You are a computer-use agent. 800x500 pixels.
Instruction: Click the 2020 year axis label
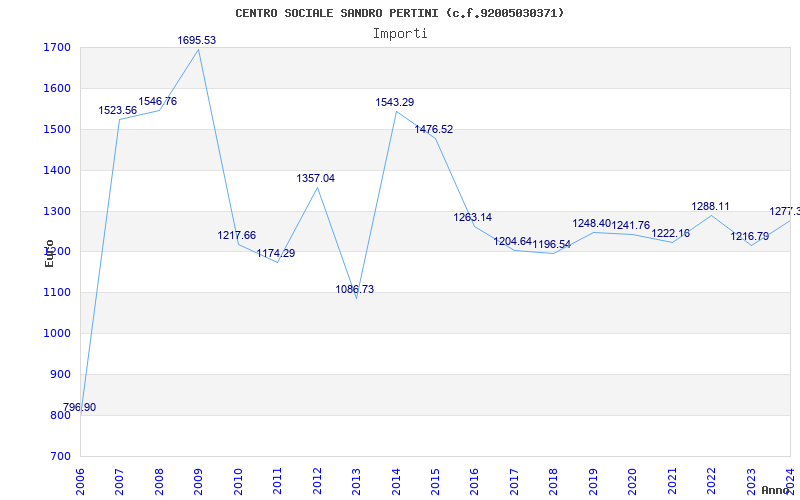[633, 482]
